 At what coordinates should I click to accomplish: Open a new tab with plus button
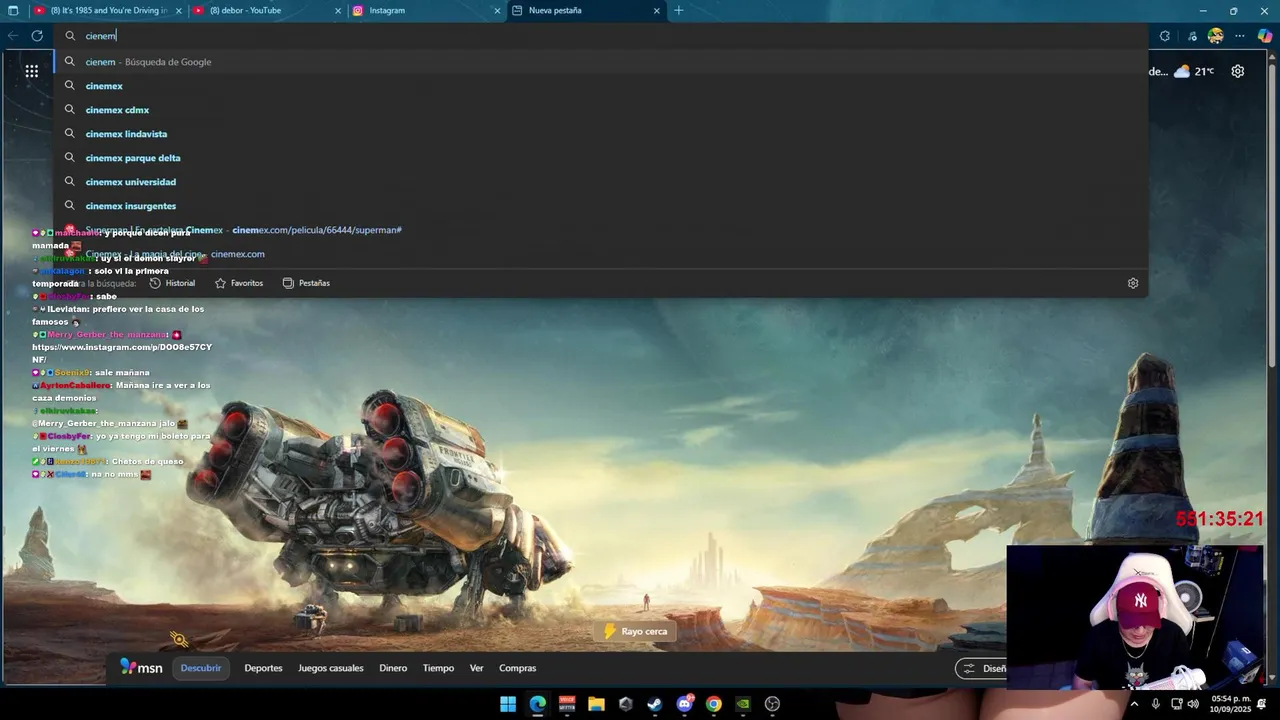click(679, 10)
